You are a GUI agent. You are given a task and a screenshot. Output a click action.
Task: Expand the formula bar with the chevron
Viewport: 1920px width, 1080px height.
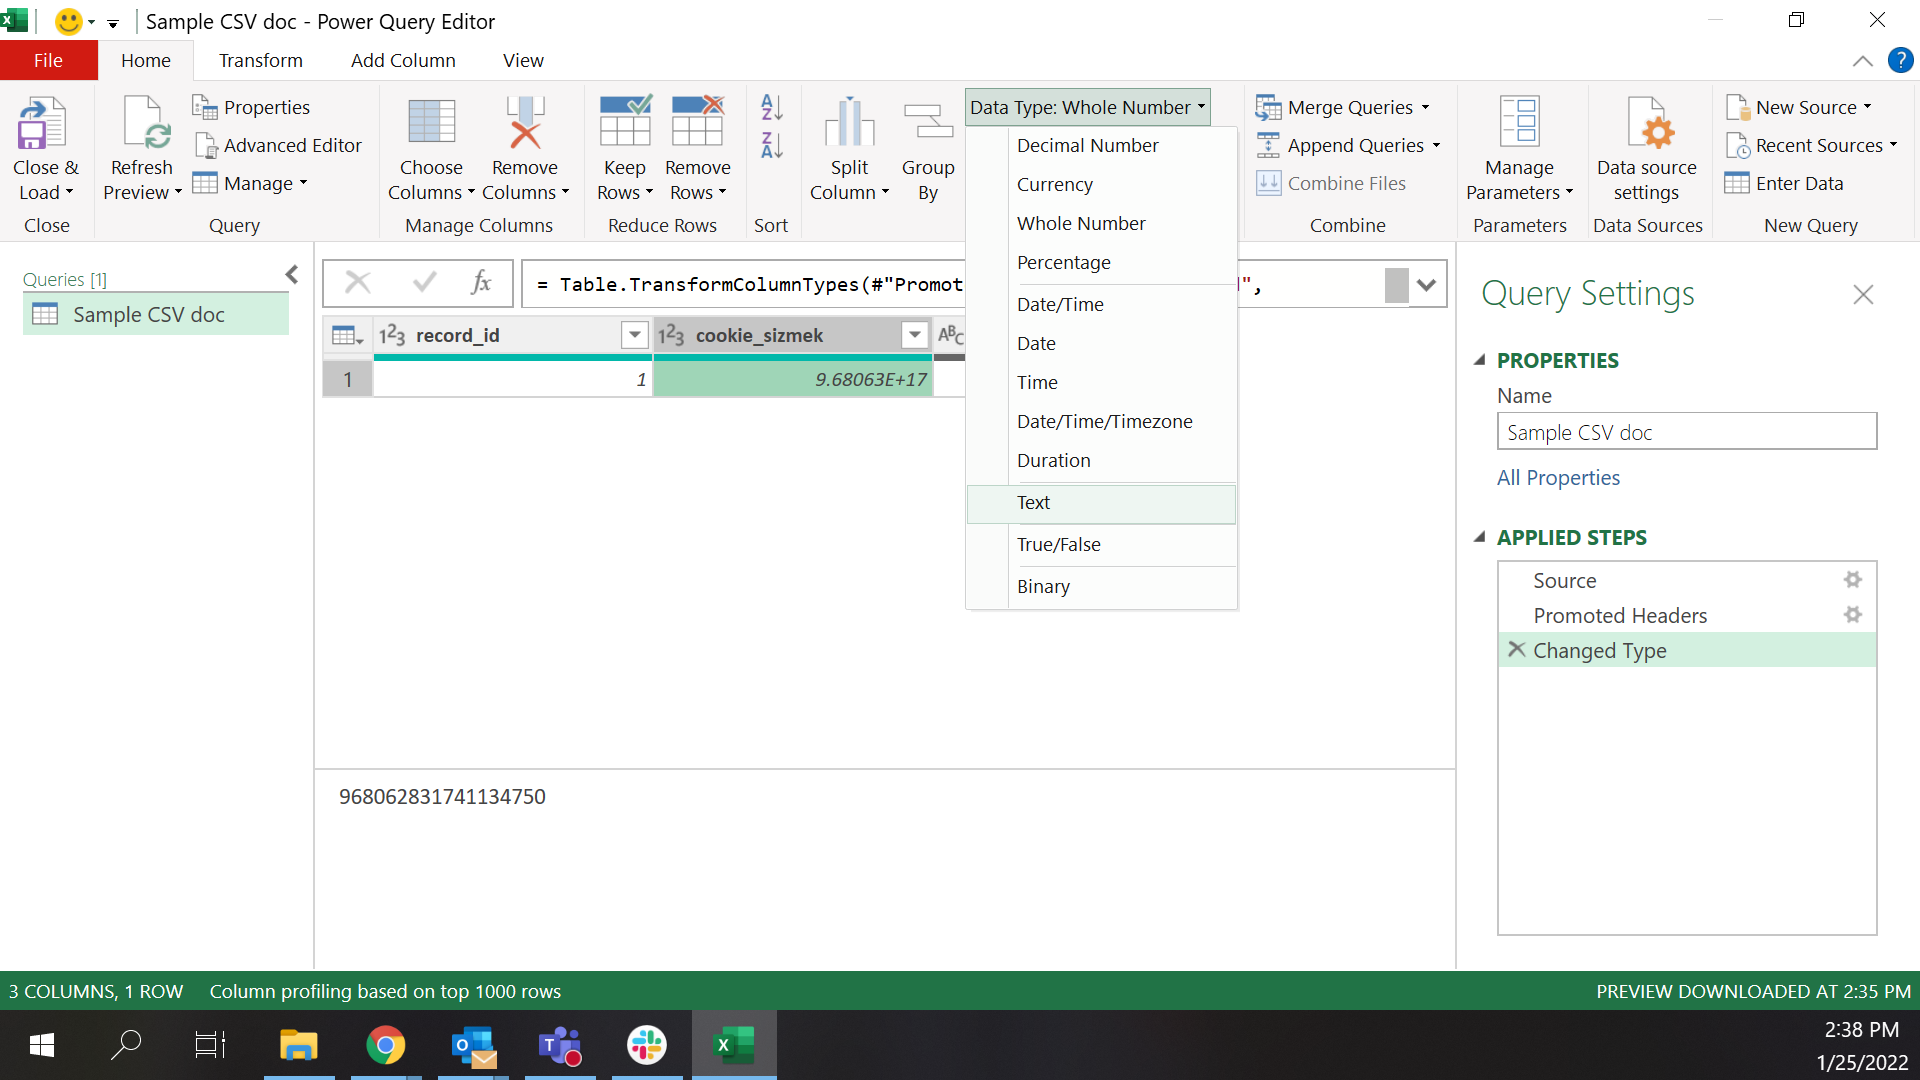(1427, 285)
